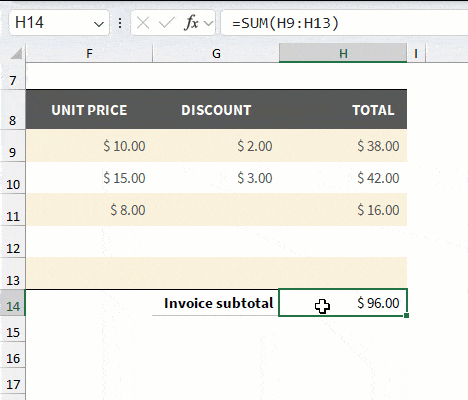Click the TOTAL header cell
The height and width of the screenshot is (400, 468).
pyautogui.click(x=343, y=109)
